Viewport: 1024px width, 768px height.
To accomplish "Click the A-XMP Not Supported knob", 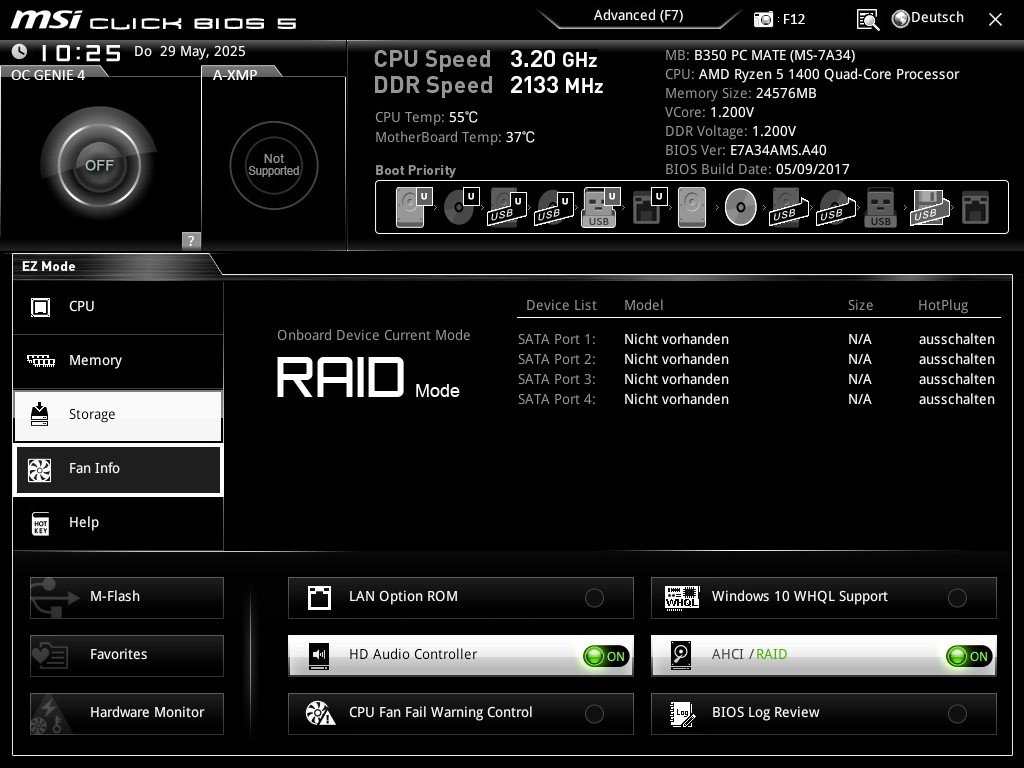I will [274, 165].
